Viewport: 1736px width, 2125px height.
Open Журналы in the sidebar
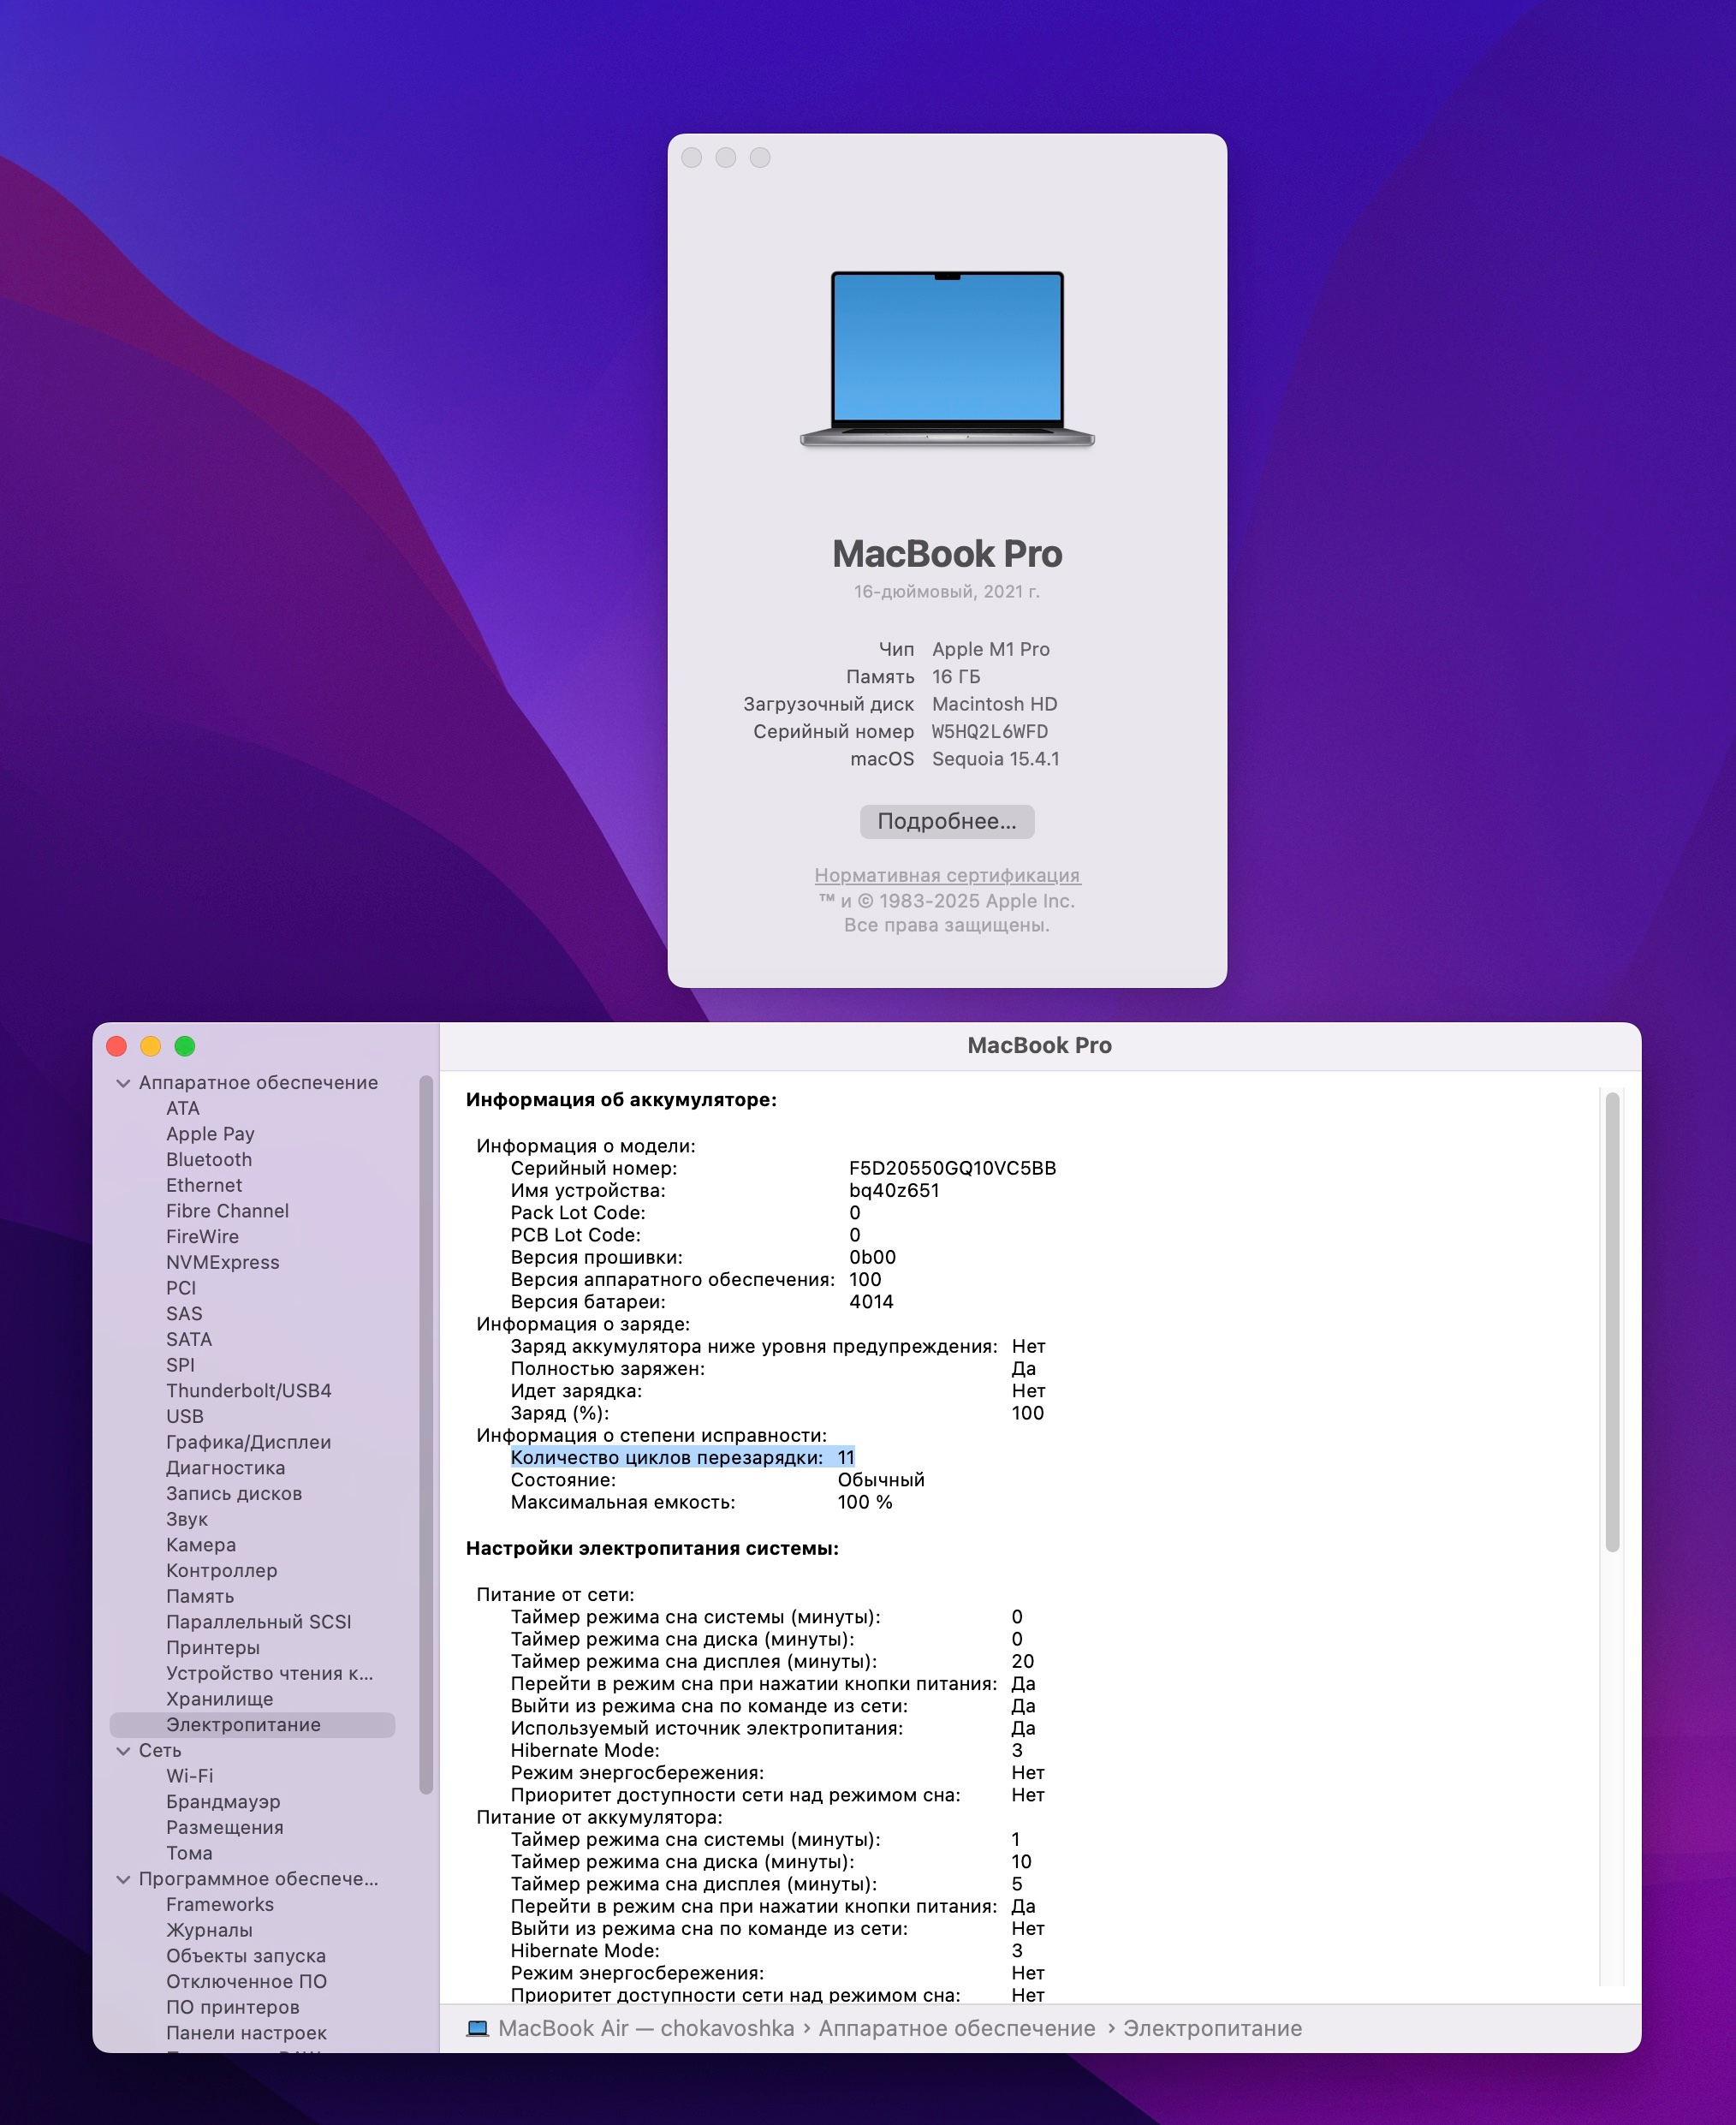pyautogui.click(x=209, y=1930)
